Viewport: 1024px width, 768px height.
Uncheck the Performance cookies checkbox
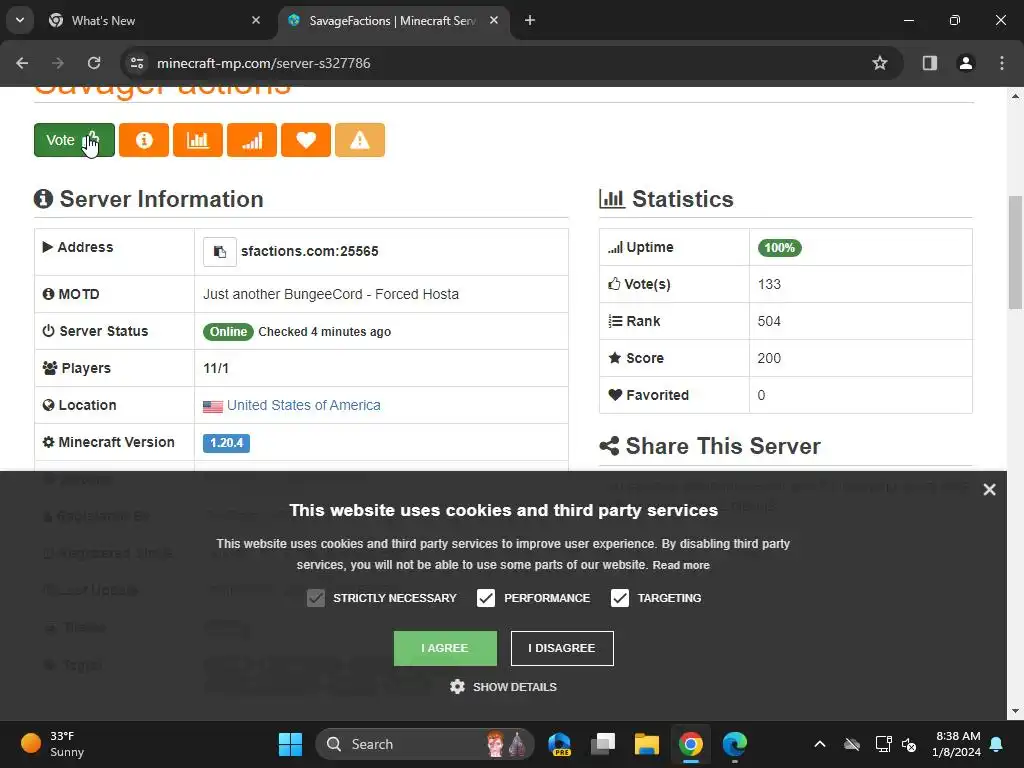(x=486, y=598)
